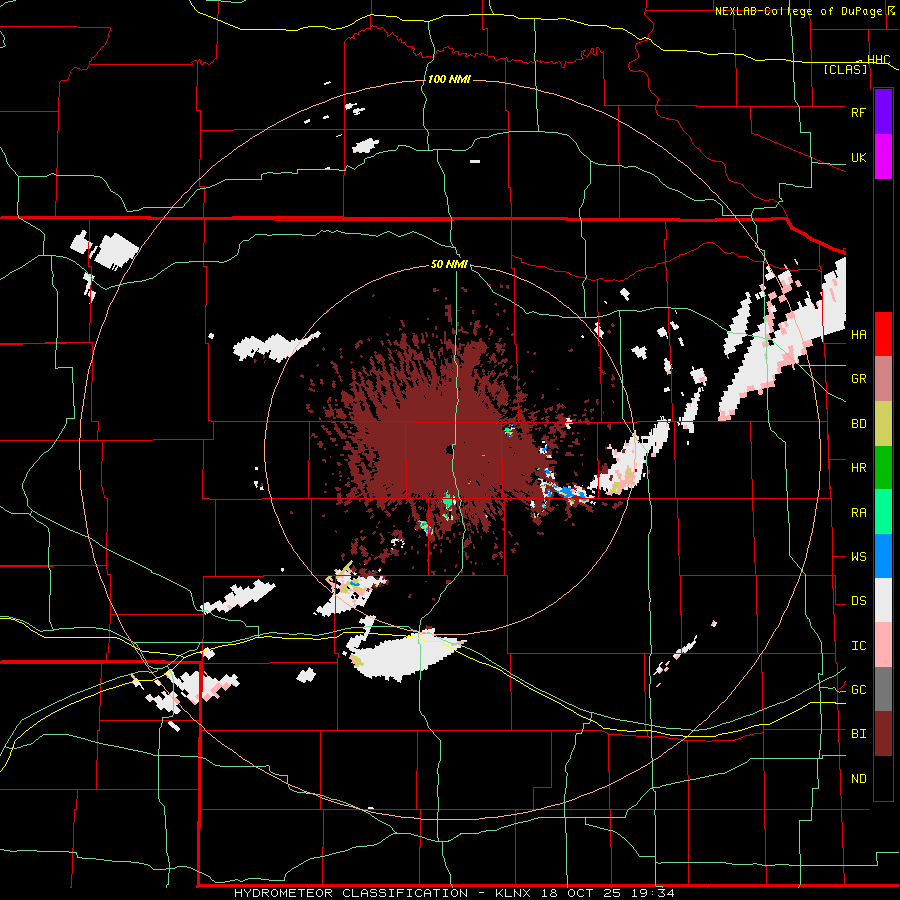900x900 pixels.
Task: Click the 'BI' legend label
Action: coord(858,734)
